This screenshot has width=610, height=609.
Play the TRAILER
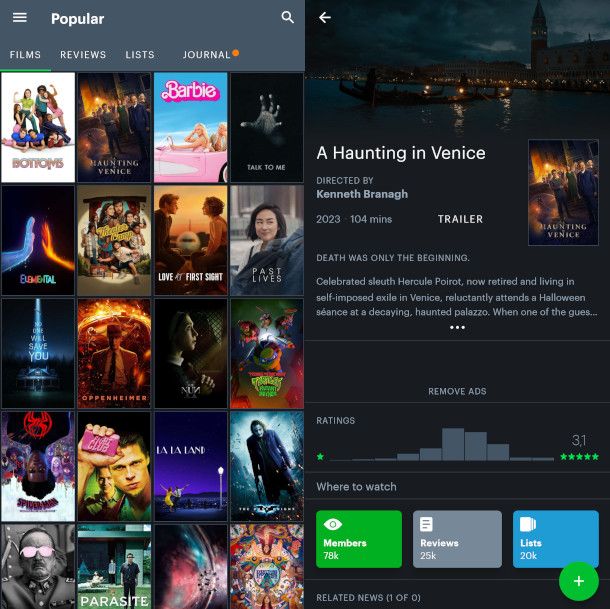coord(460,219)
